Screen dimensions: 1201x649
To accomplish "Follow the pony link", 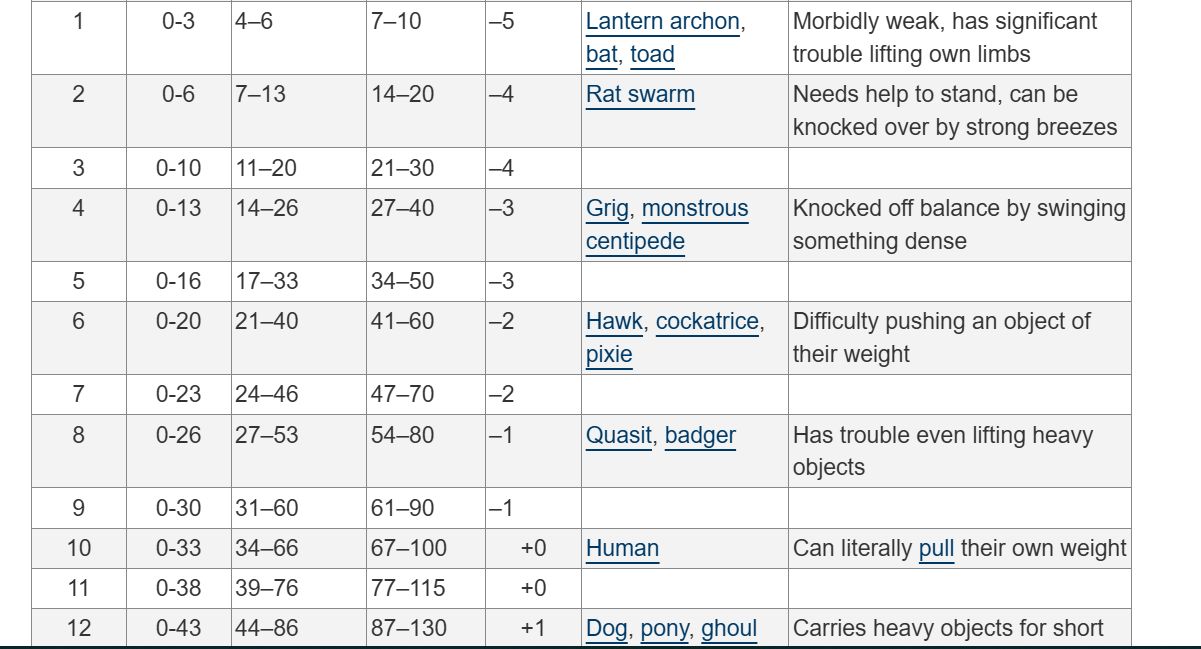I will (664, 629).
